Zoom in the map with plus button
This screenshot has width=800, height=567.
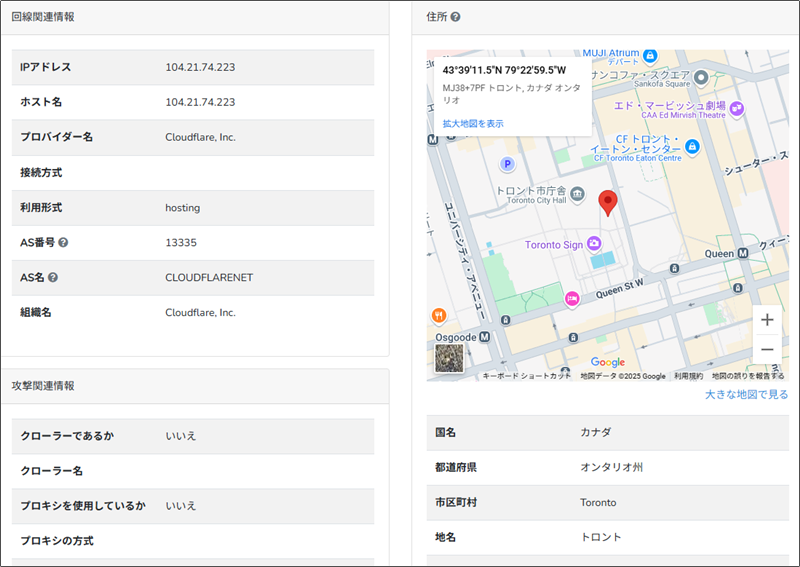click(767, 320)
